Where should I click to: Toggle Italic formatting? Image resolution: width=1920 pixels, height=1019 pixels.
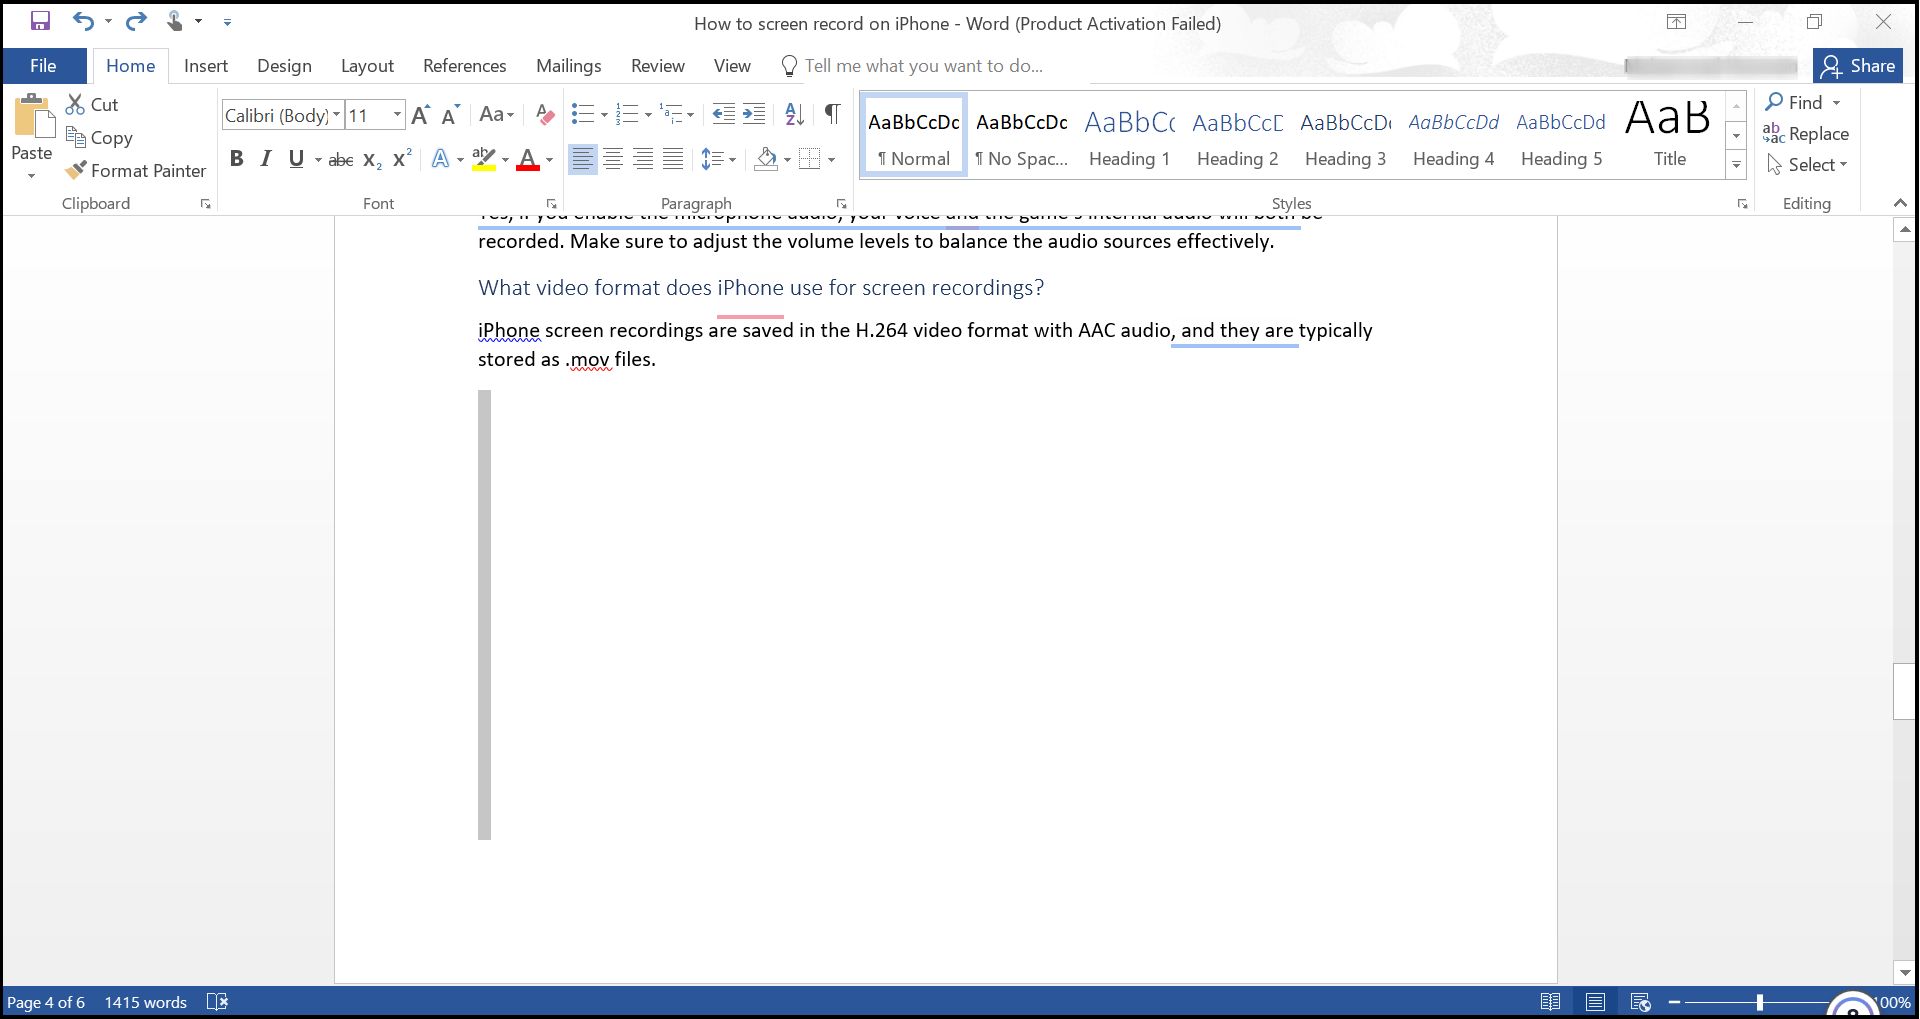point(265,159)
